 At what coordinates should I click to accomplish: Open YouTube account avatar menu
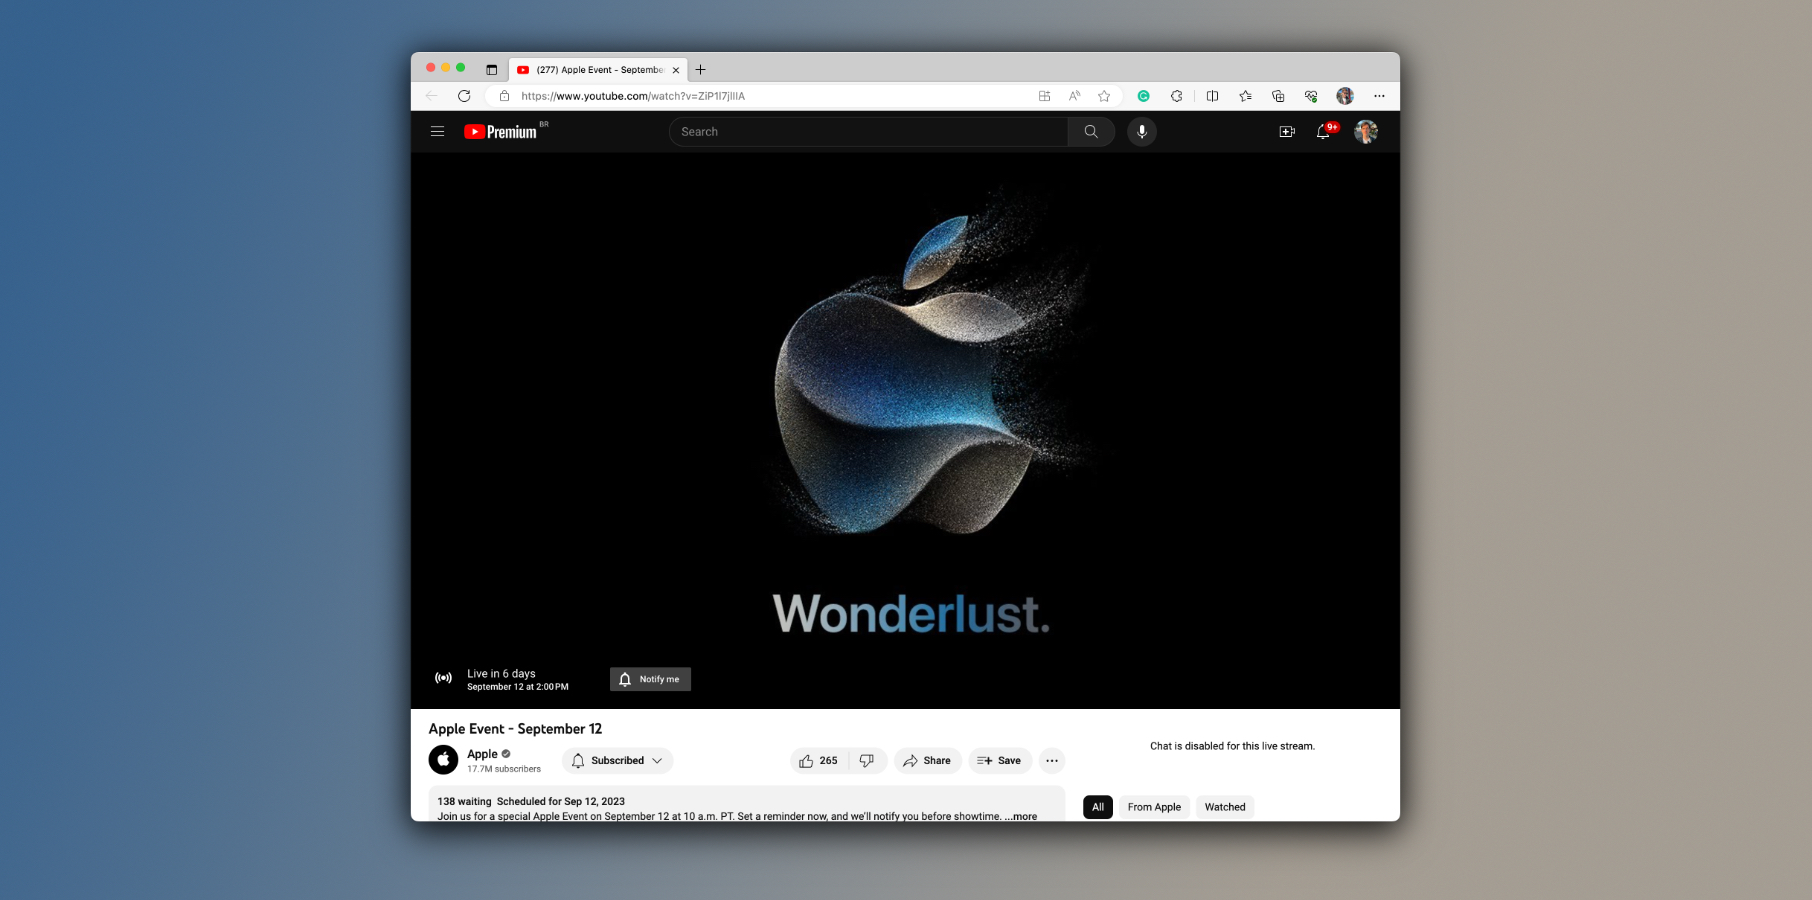[x=1366, y=131]
